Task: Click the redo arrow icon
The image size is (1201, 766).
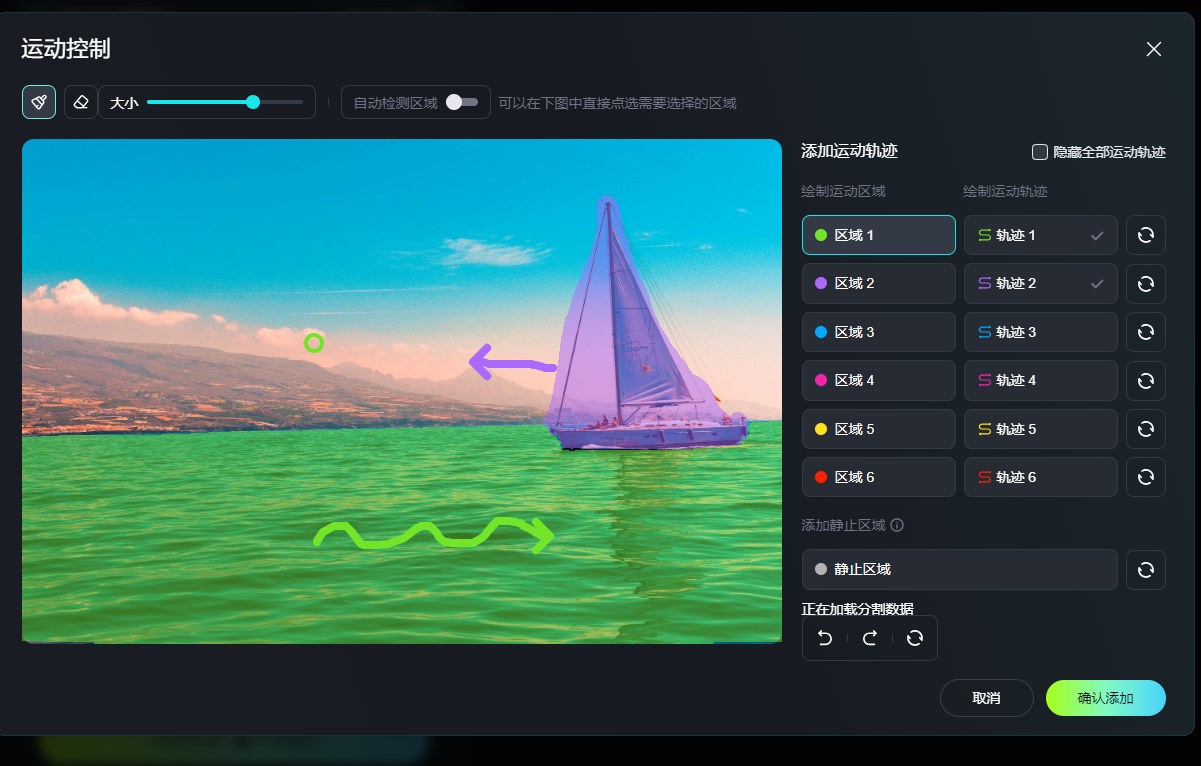Action: coord(870,638)
